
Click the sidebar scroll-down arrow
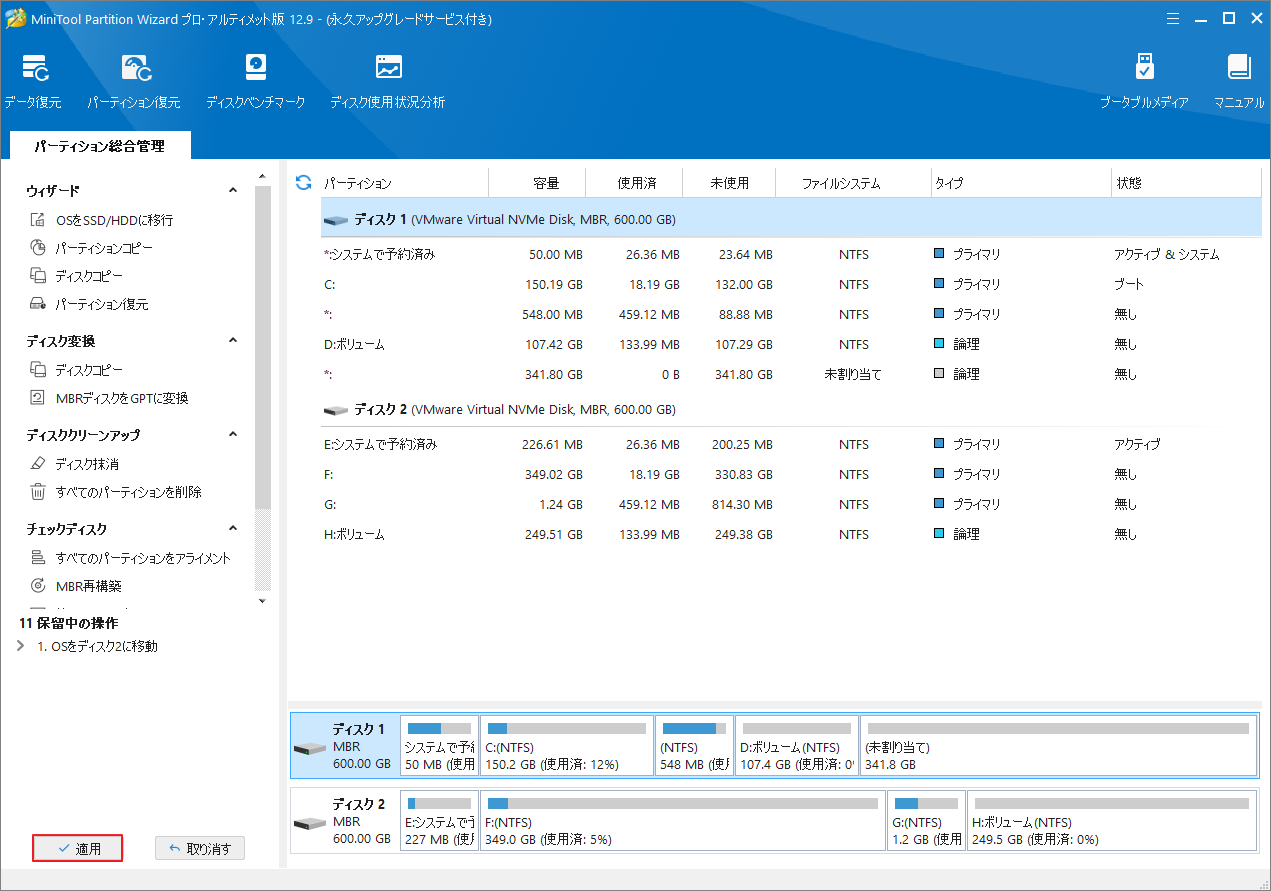tap(263, 601)
